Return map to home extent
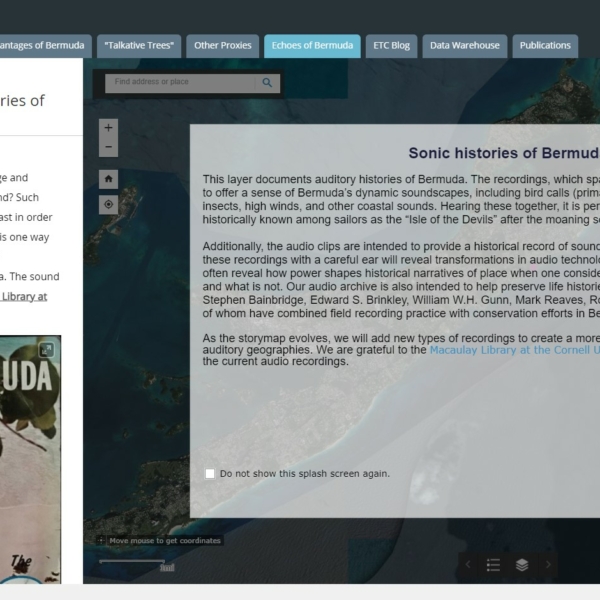This screenshot has height=600, width=600. click(109, 179)
